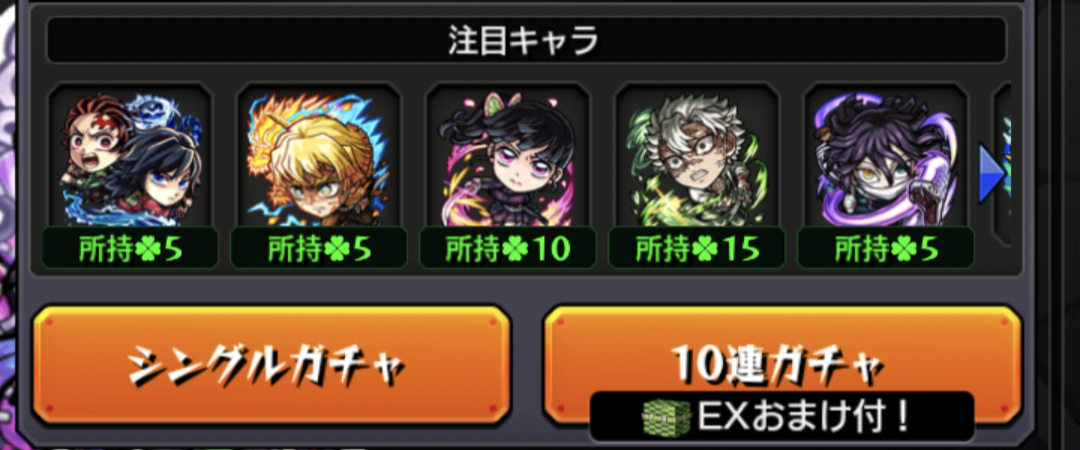Tap the 注目キャラ header bar
Viewport: 1080px width, 450px height.
(x=526, y=41)
